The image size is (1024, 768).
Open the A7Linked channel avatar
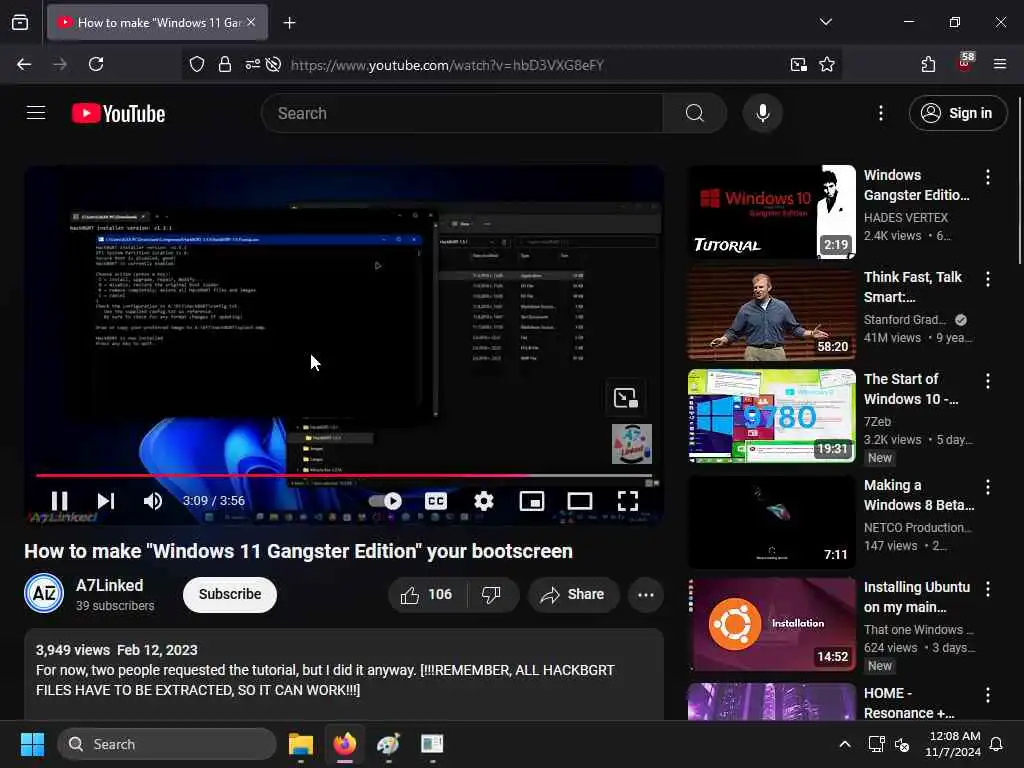[x=44, y=593]
